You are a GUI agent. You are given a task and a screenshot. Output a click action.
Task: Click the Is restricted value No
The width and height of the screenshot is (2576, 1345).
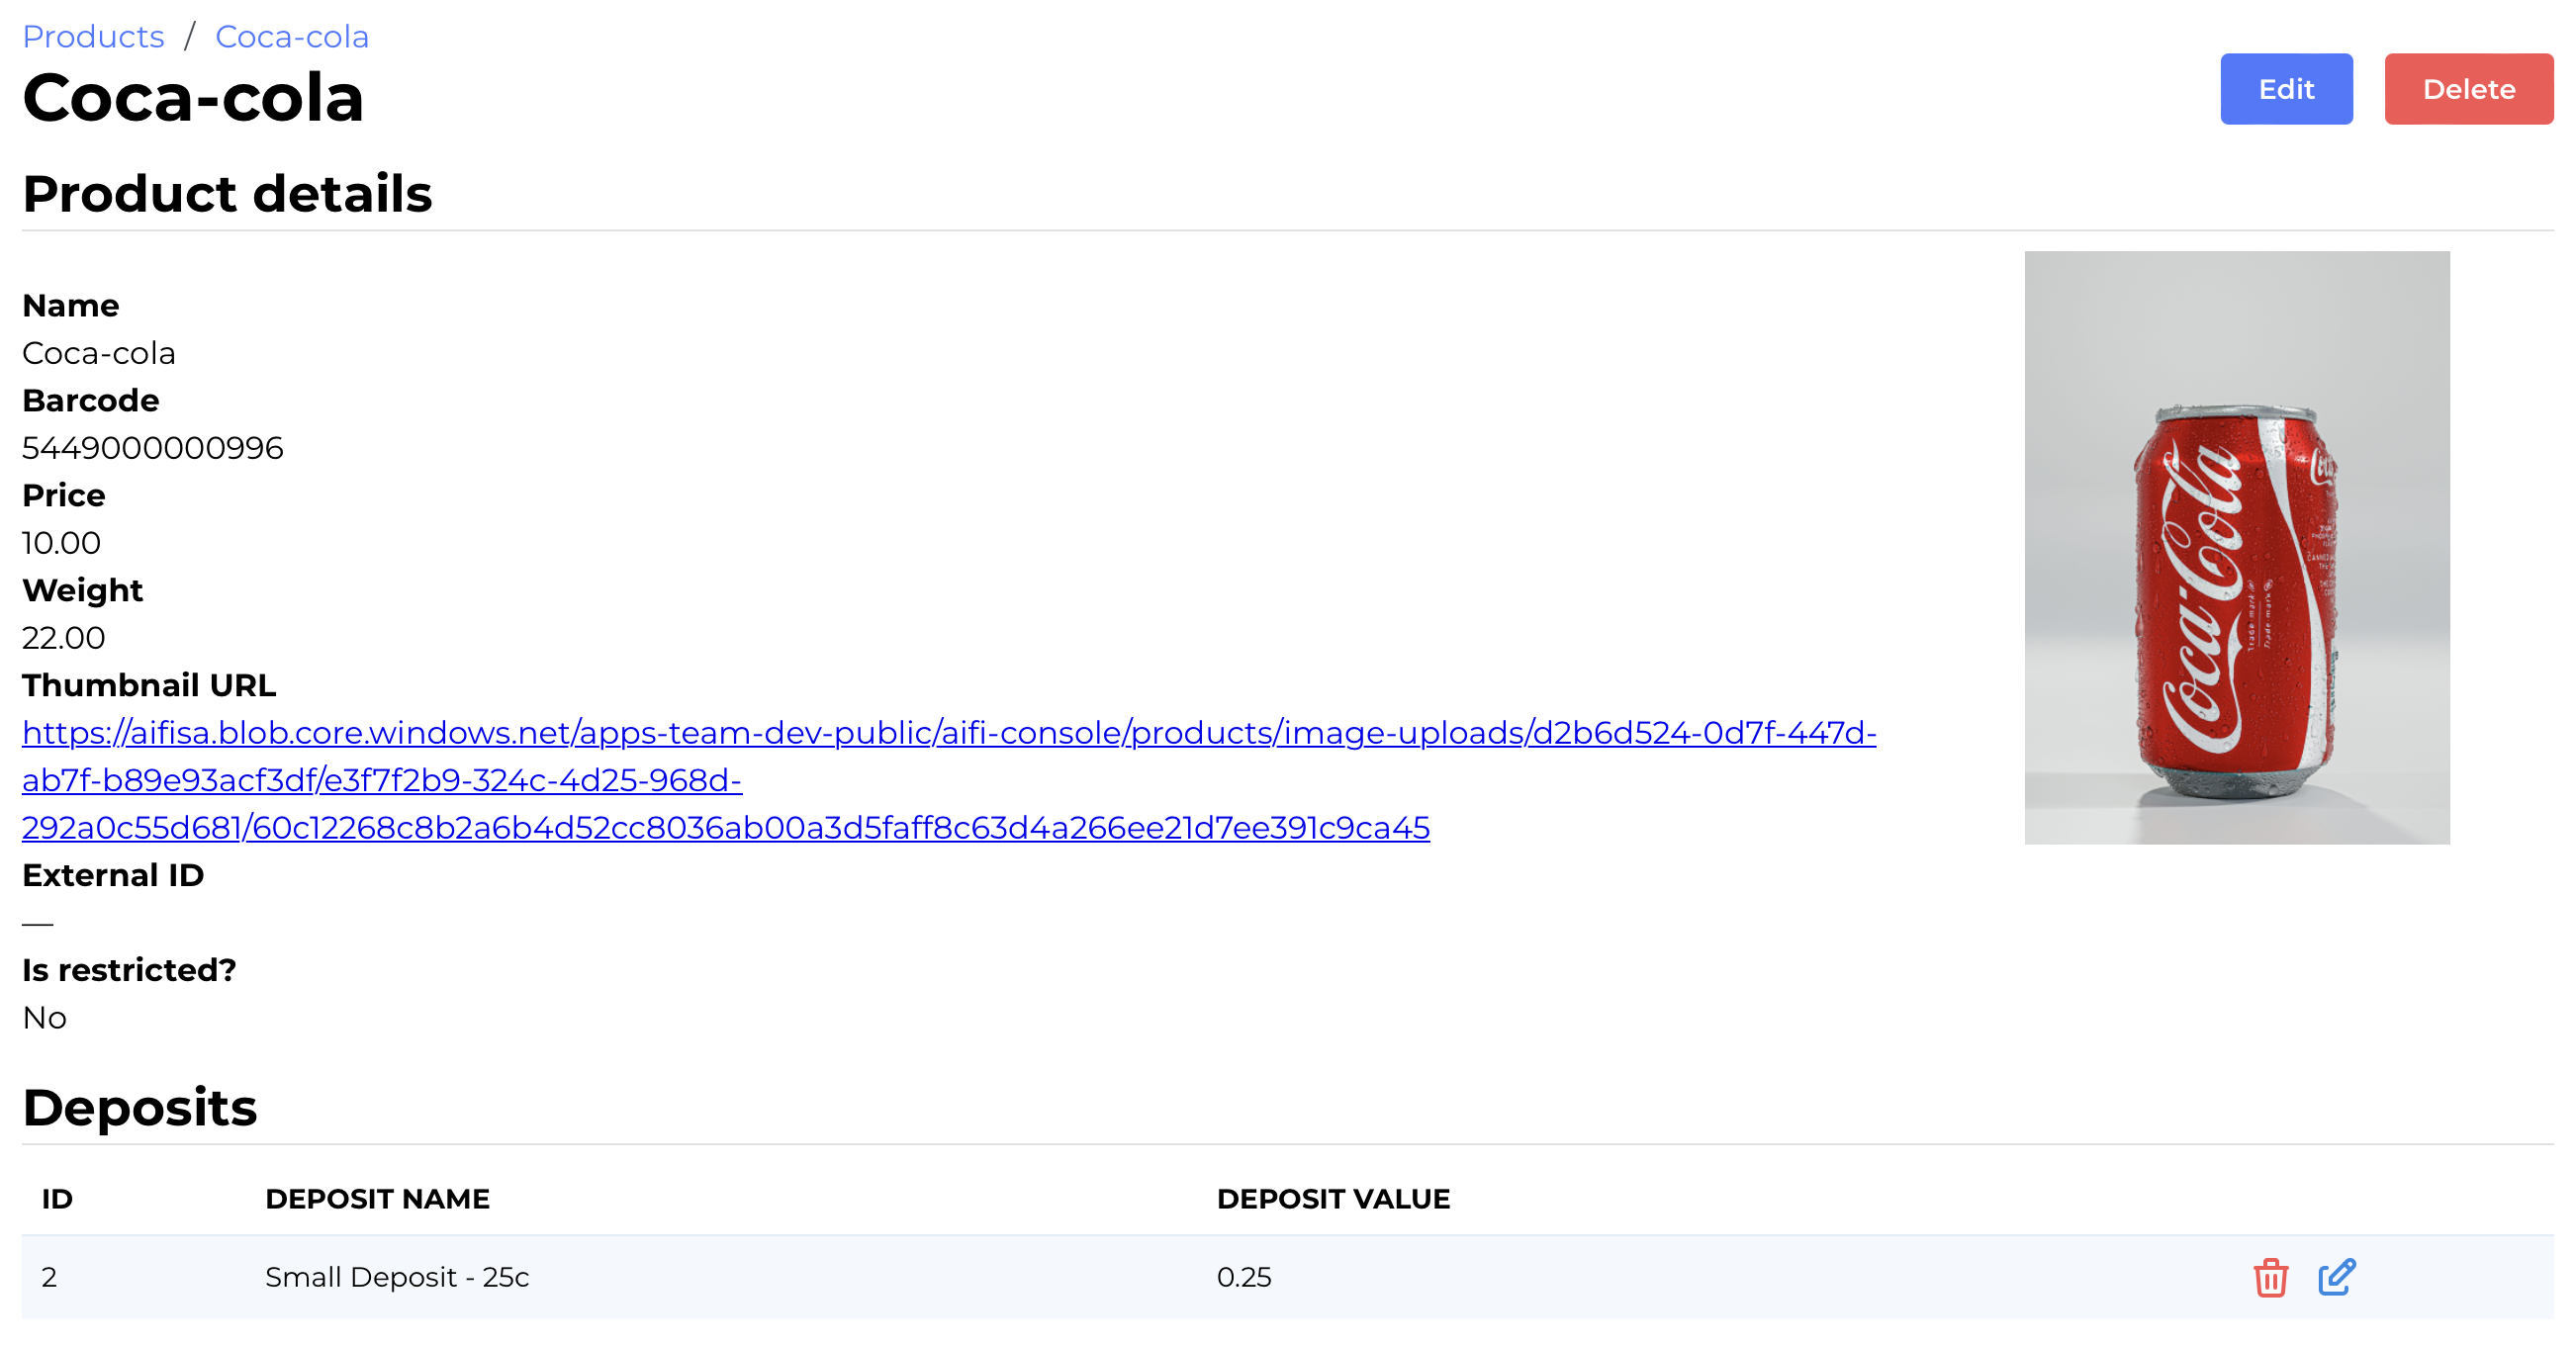[x=44, y=1017]
